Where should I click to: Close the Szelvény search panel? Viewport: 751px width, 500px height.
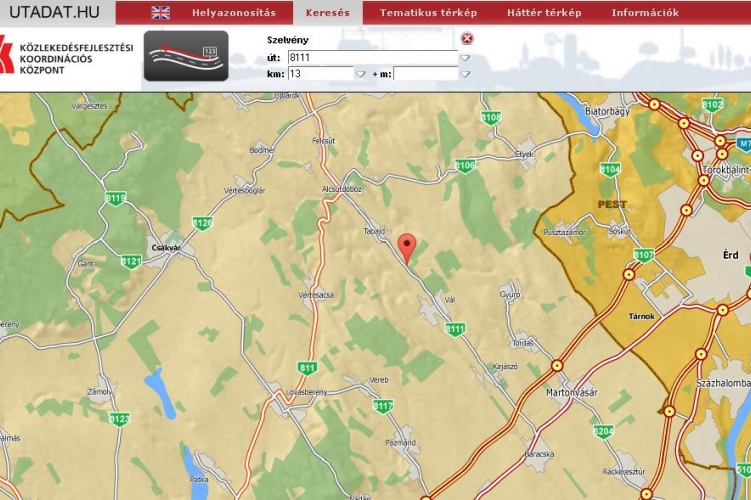tap(467, 39)
